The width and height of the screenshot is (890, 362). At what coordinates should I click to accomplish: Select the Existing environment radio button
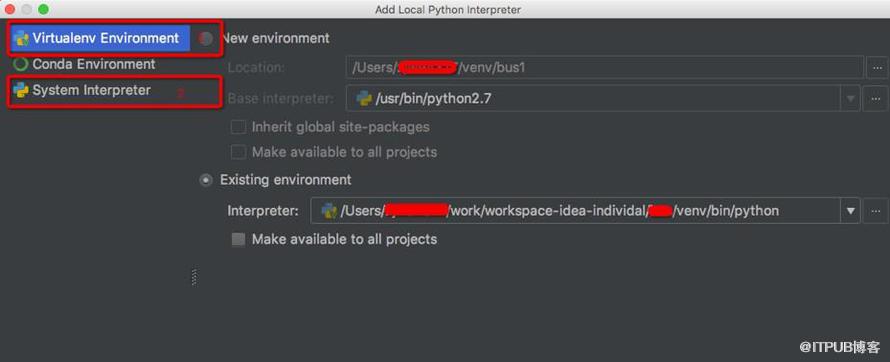pos(206,180)
